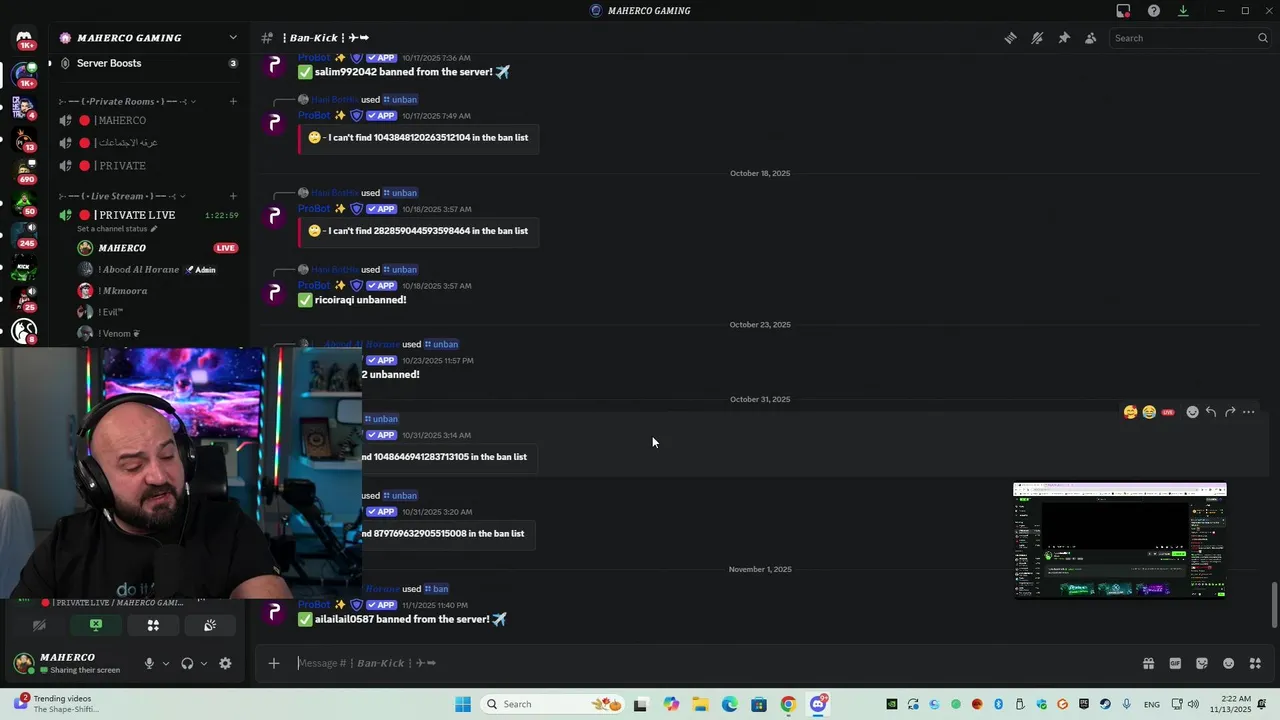
Task: Reply to hovered message arrow icon
Action: (x=1211, y=412)
